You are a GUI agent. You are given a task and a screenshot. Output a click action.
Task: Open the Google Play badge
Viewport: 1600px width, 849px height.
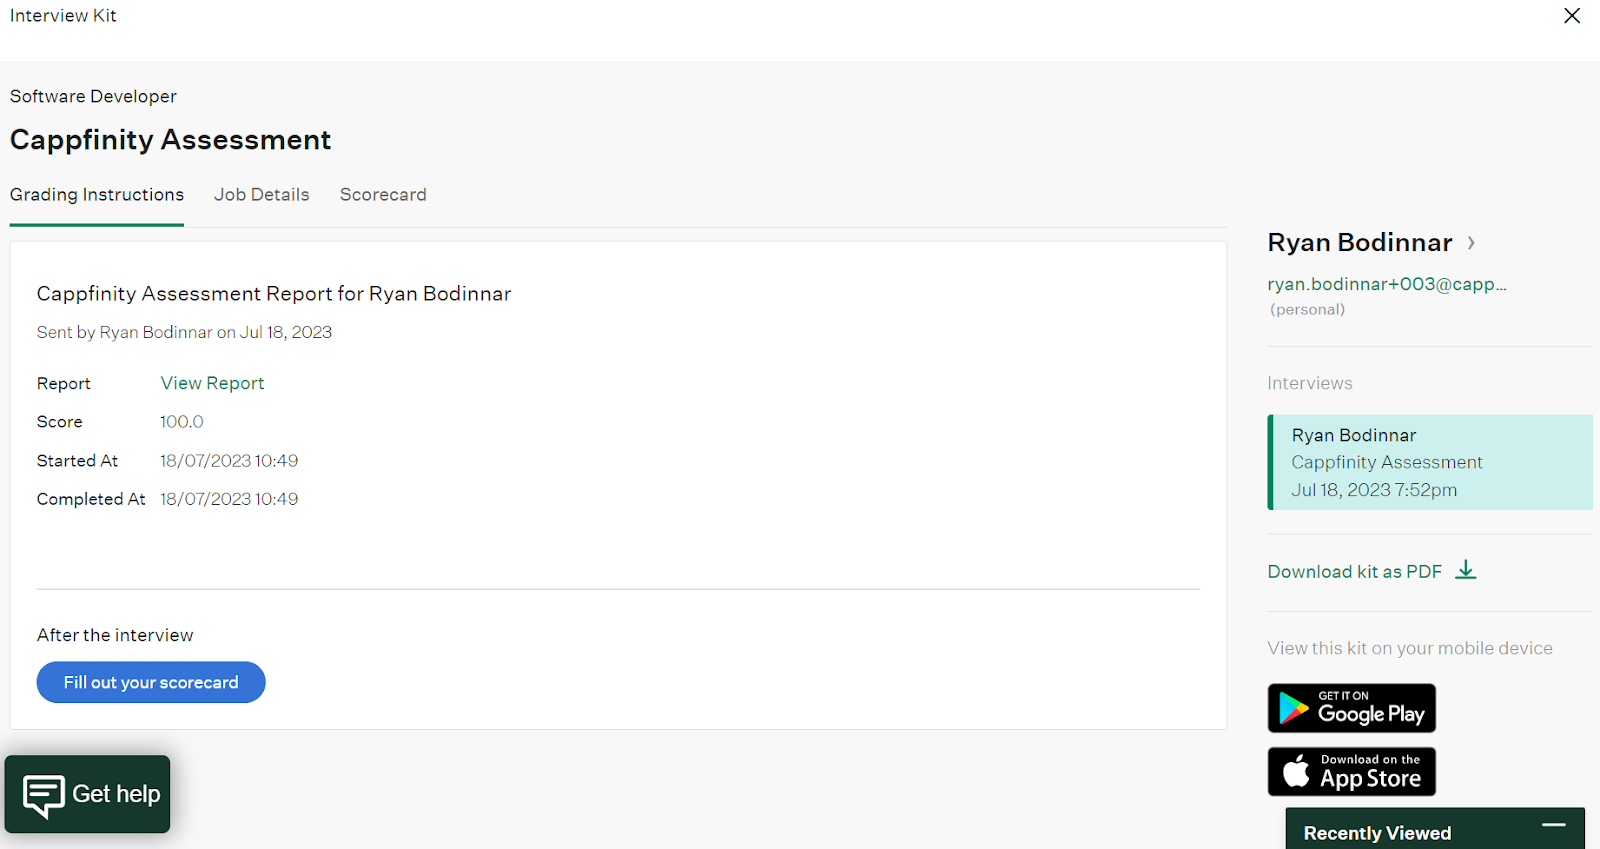pos(1352,708)
